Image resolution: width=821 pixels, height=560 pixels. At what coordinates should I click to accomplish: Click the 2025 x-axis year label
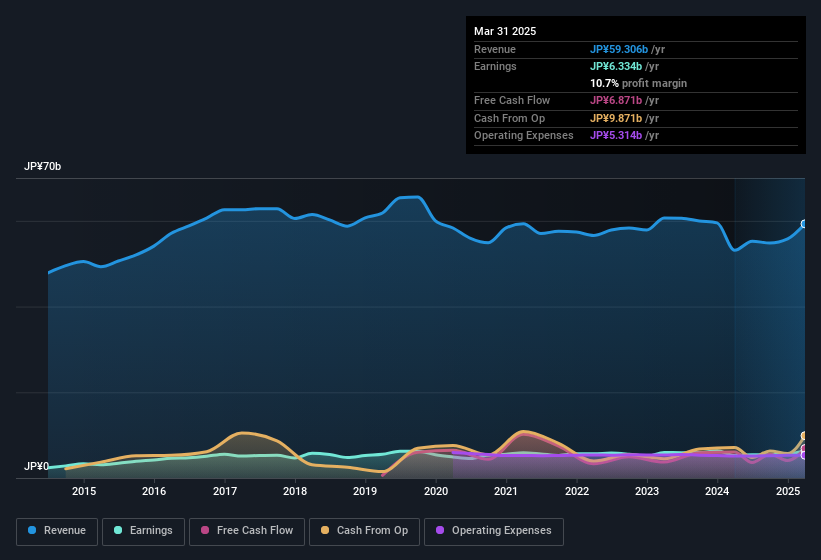click(x=787, y=491)
